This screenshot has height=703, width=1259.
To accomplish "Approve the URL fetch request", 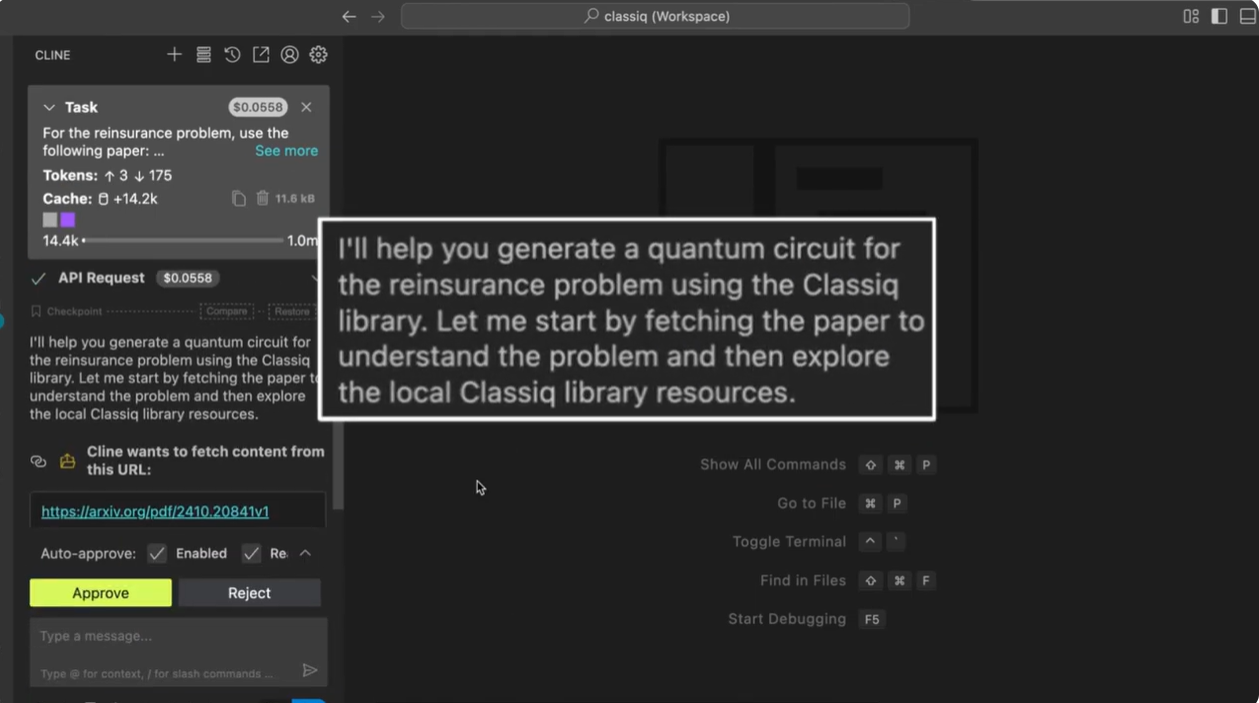I will click(100, 592).
